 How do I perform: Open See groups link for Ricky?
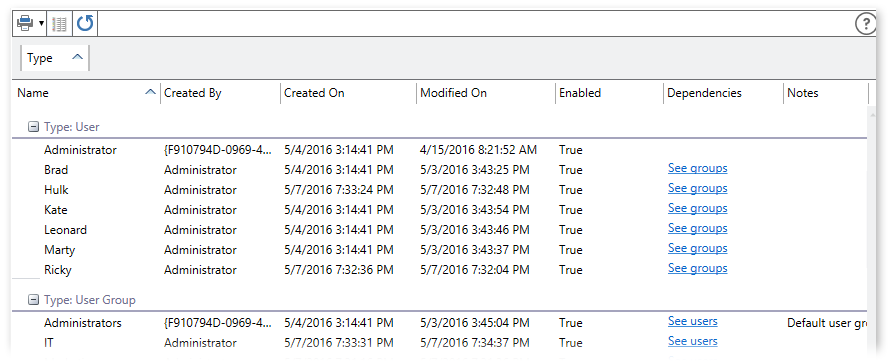[x=697, y=268]
